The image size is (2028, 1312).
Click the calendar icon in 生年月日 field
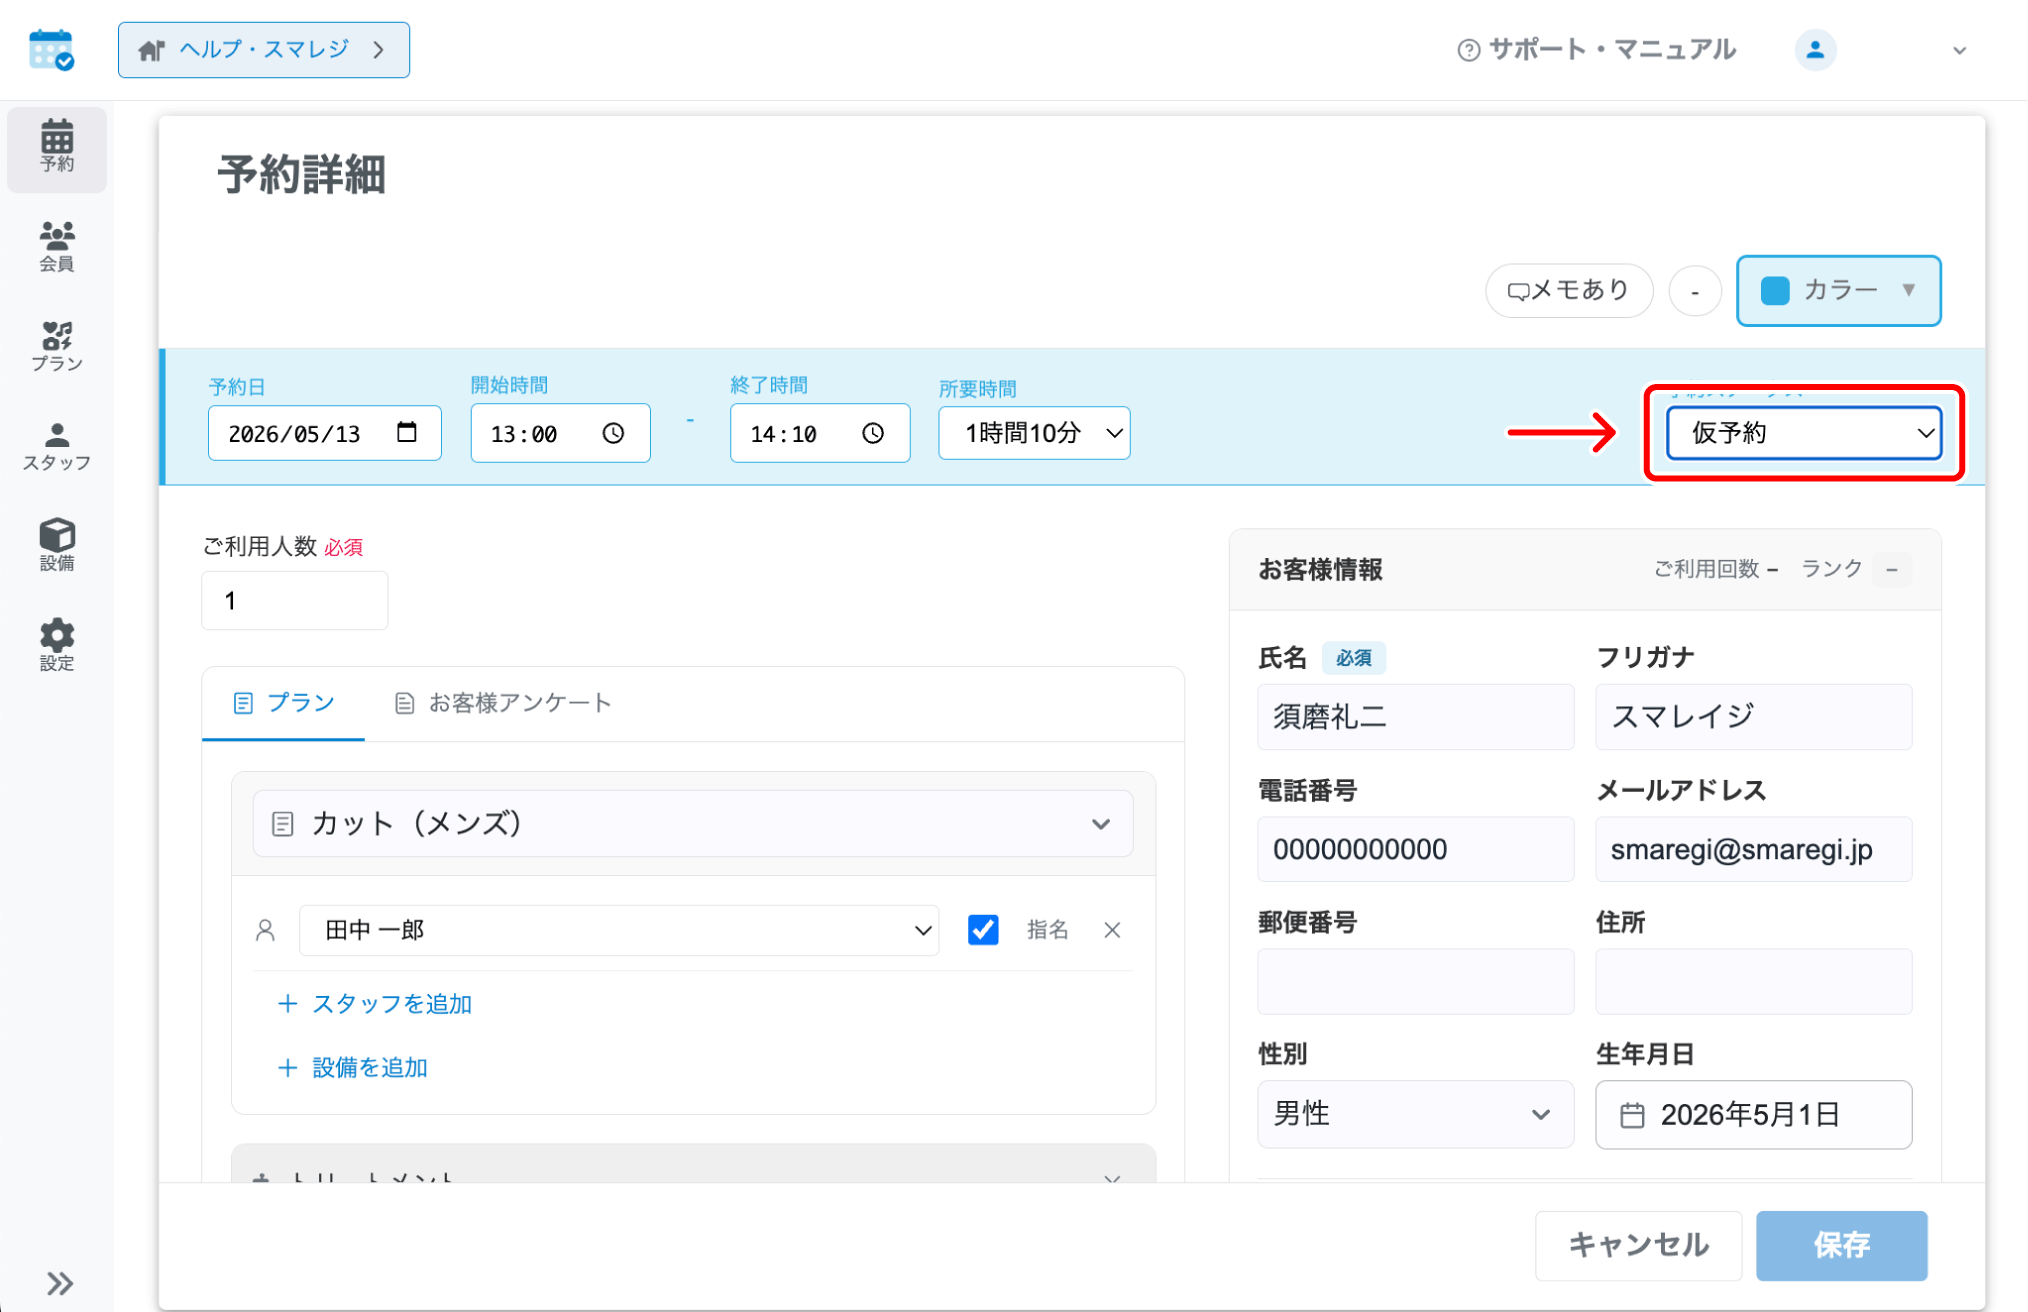point(1632,1114)
